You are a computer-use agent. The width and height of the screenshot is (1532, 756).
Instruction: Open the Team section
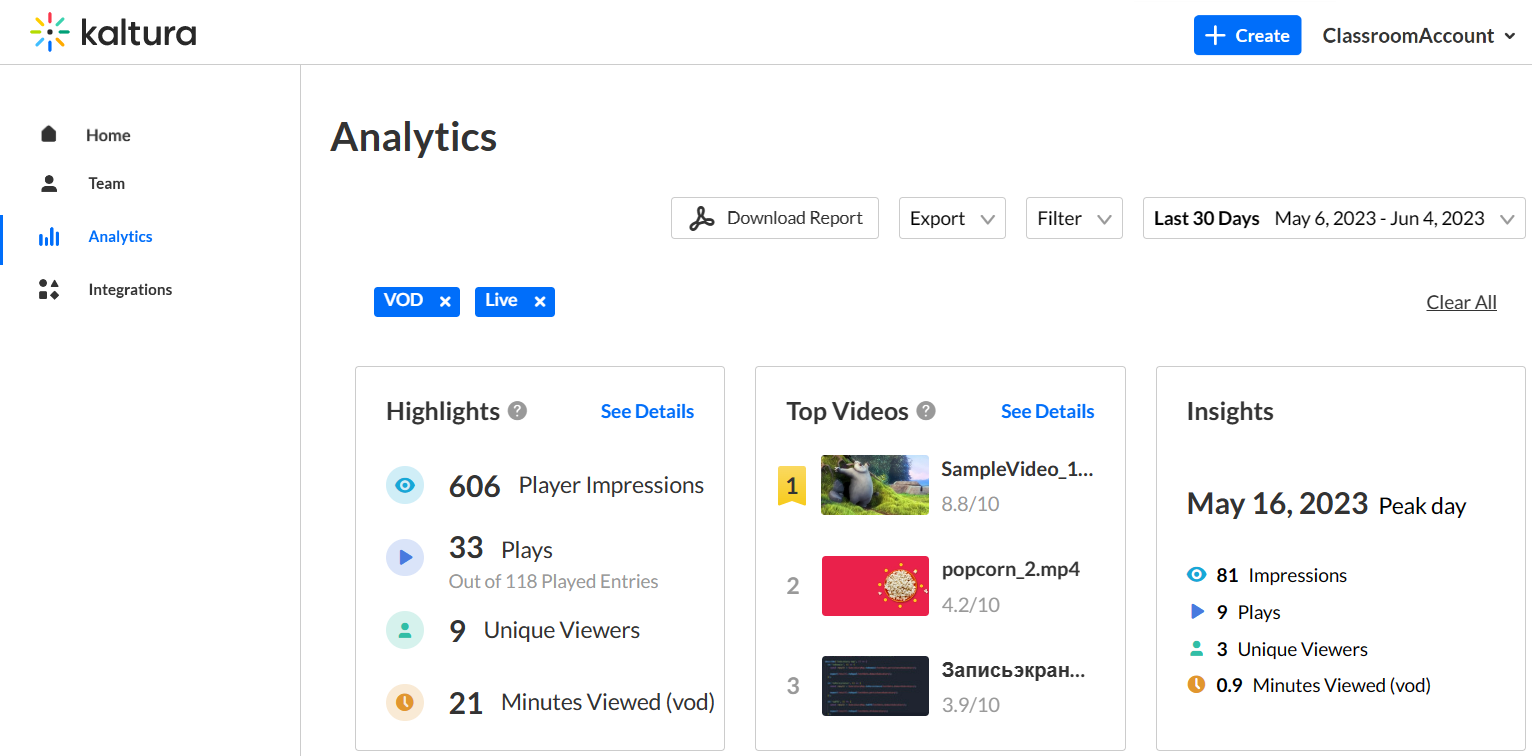107,184
